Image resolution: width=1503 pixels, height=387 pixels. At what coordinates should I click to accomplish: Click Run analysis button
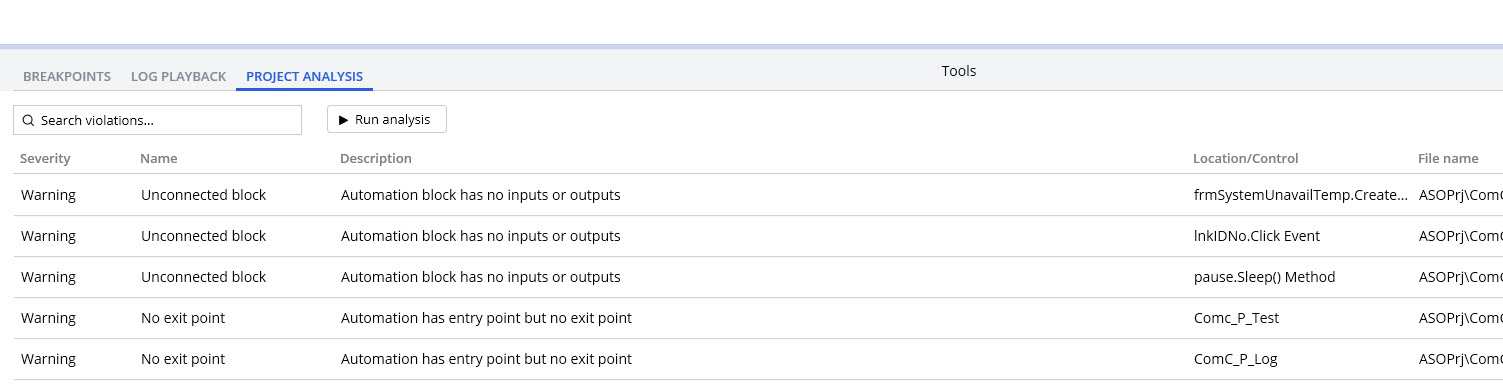coord(387,120)
